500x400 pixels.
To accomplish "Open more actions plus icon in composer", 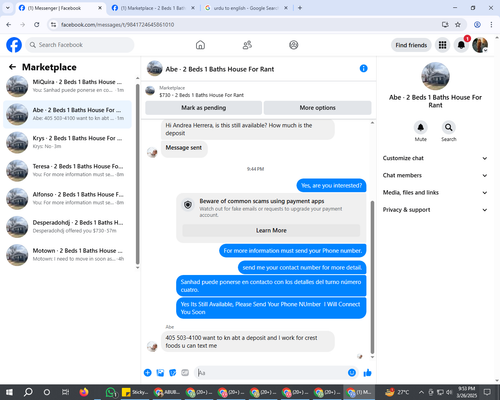I will (148, 373).
